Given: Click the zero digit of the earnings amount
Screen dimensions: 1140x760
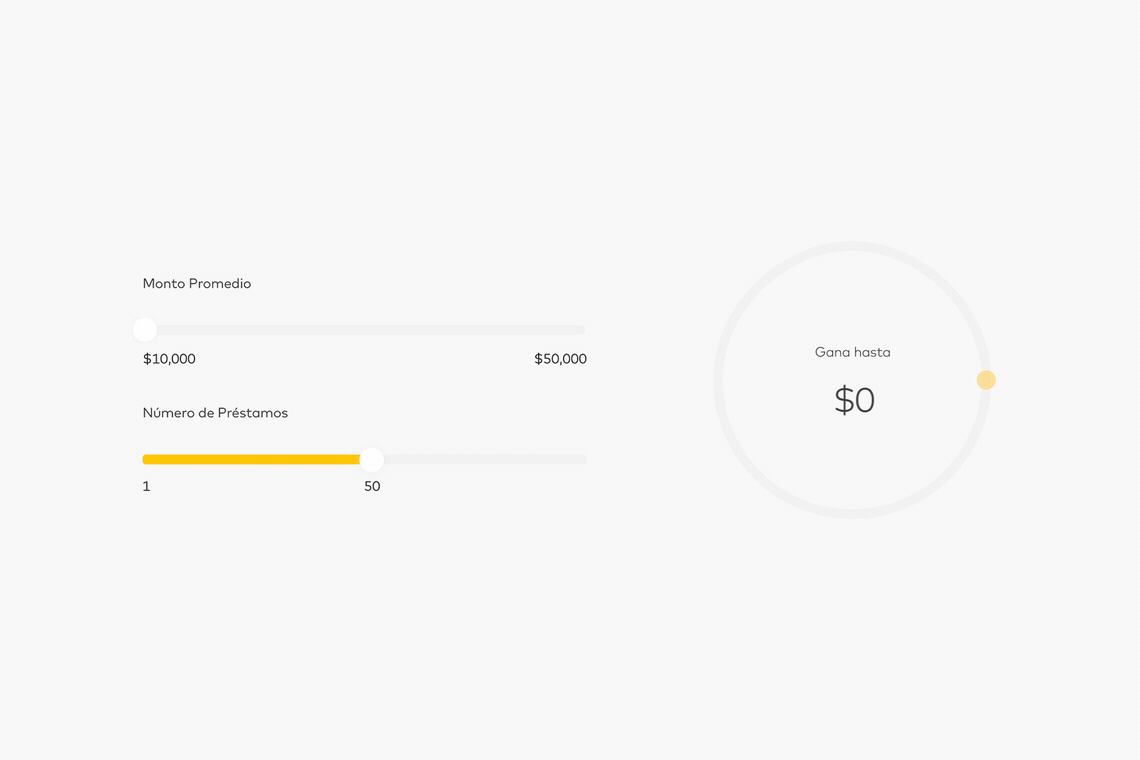Looking at the screenshot, I should pyautogui.click(x=865, y=401).
